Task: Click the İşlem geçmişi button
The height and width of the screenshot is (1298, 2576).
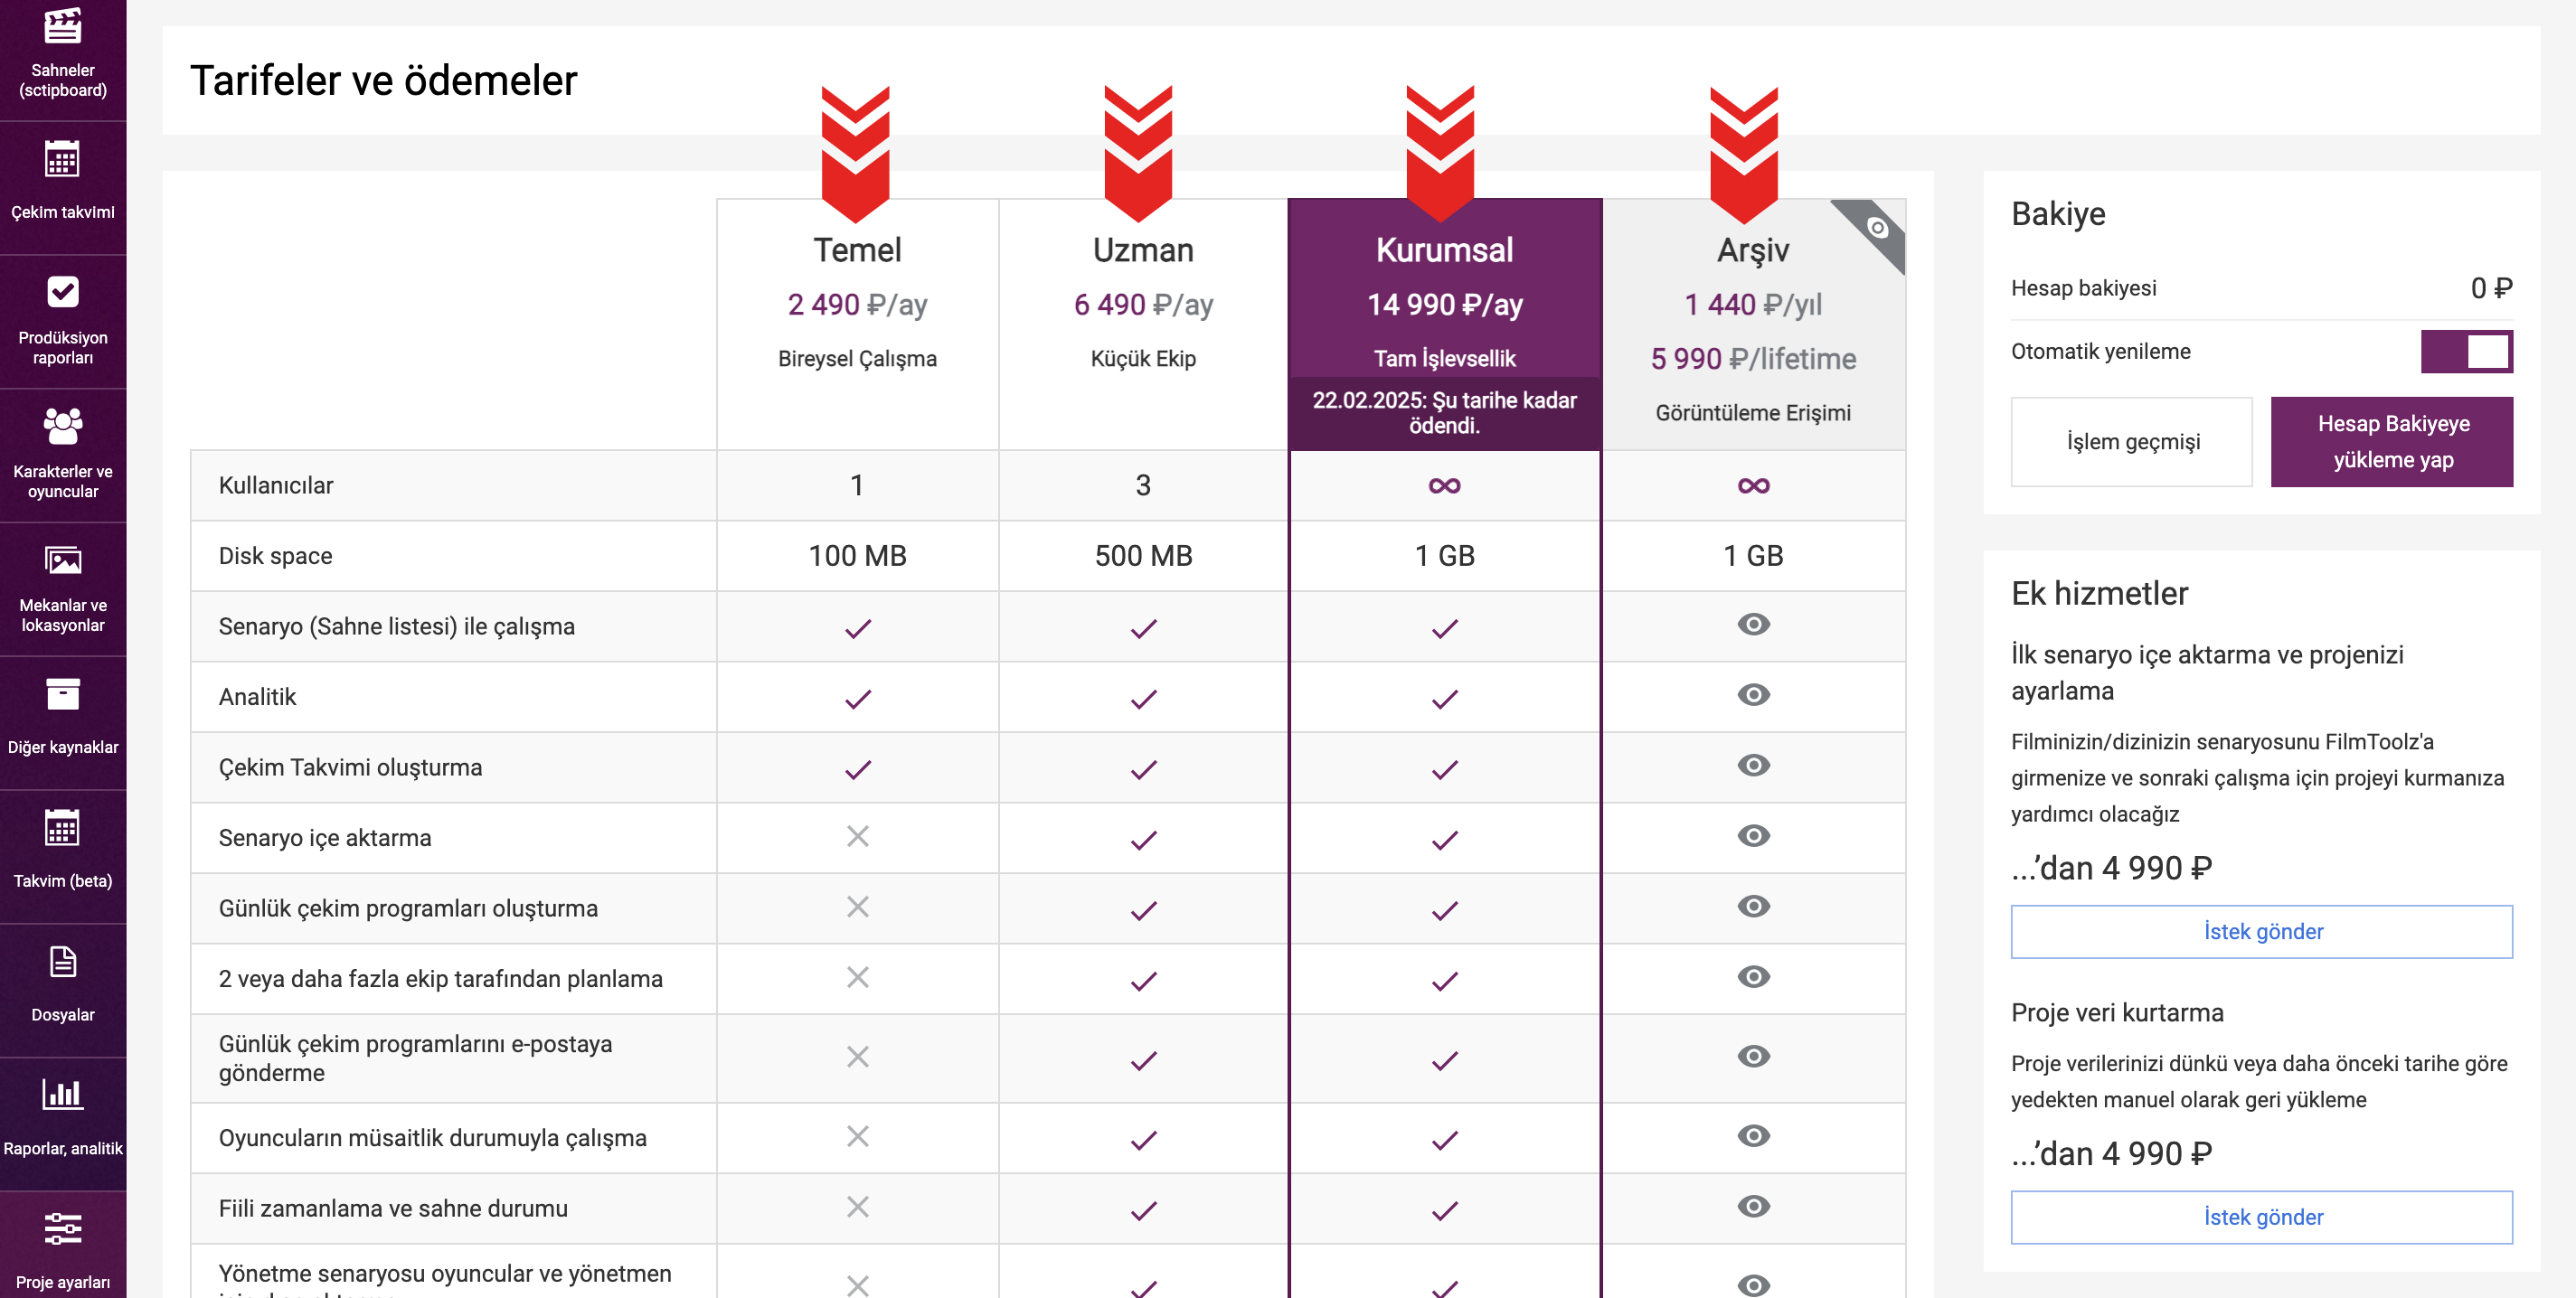Action: [2132, 442]
